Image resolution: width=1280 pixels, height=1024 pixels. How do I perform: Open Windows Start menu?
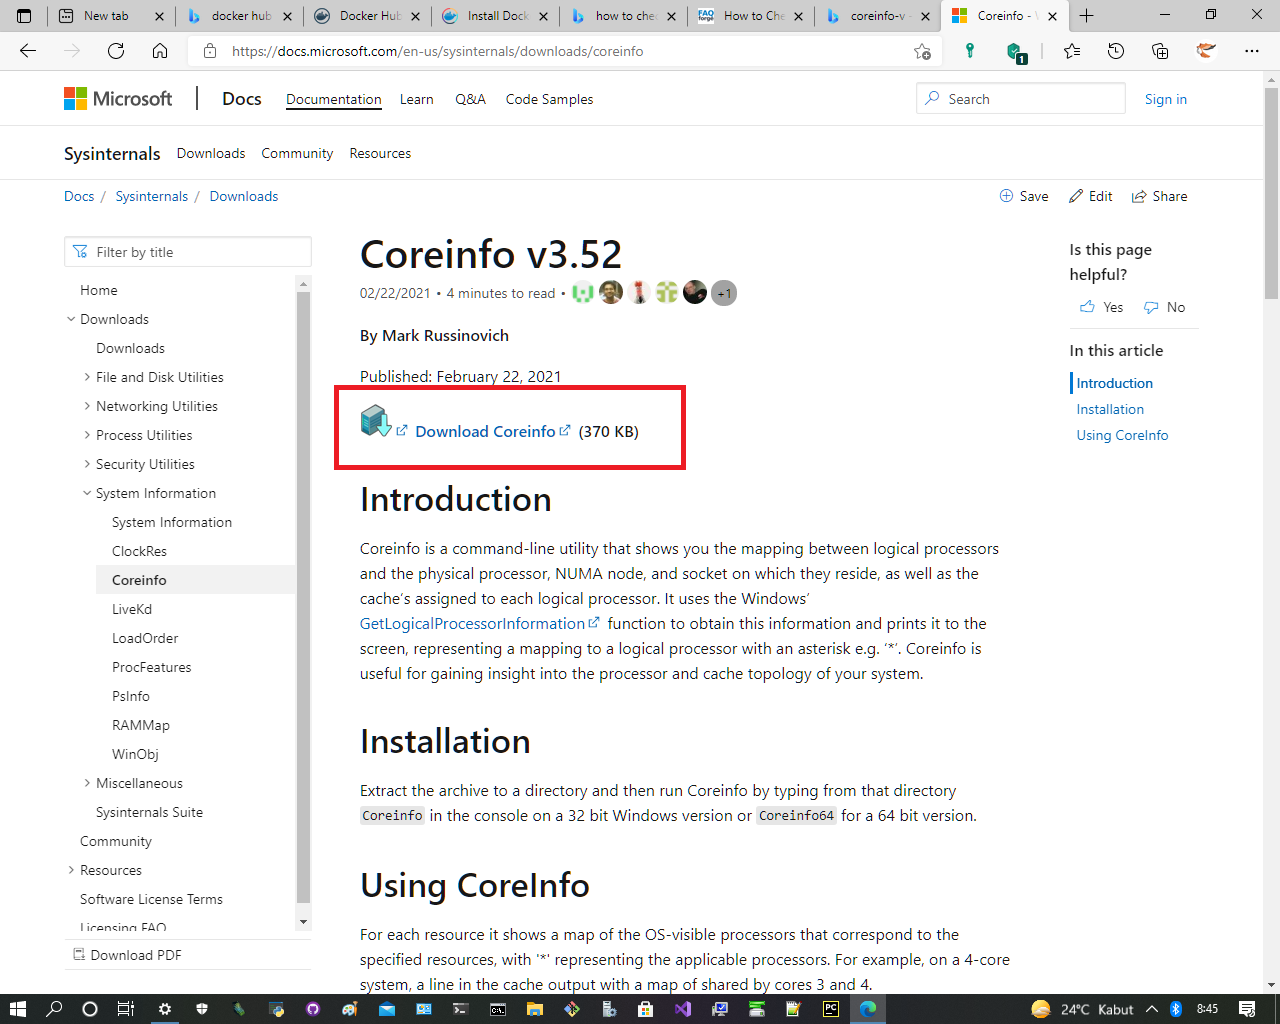coord(17,1009)
